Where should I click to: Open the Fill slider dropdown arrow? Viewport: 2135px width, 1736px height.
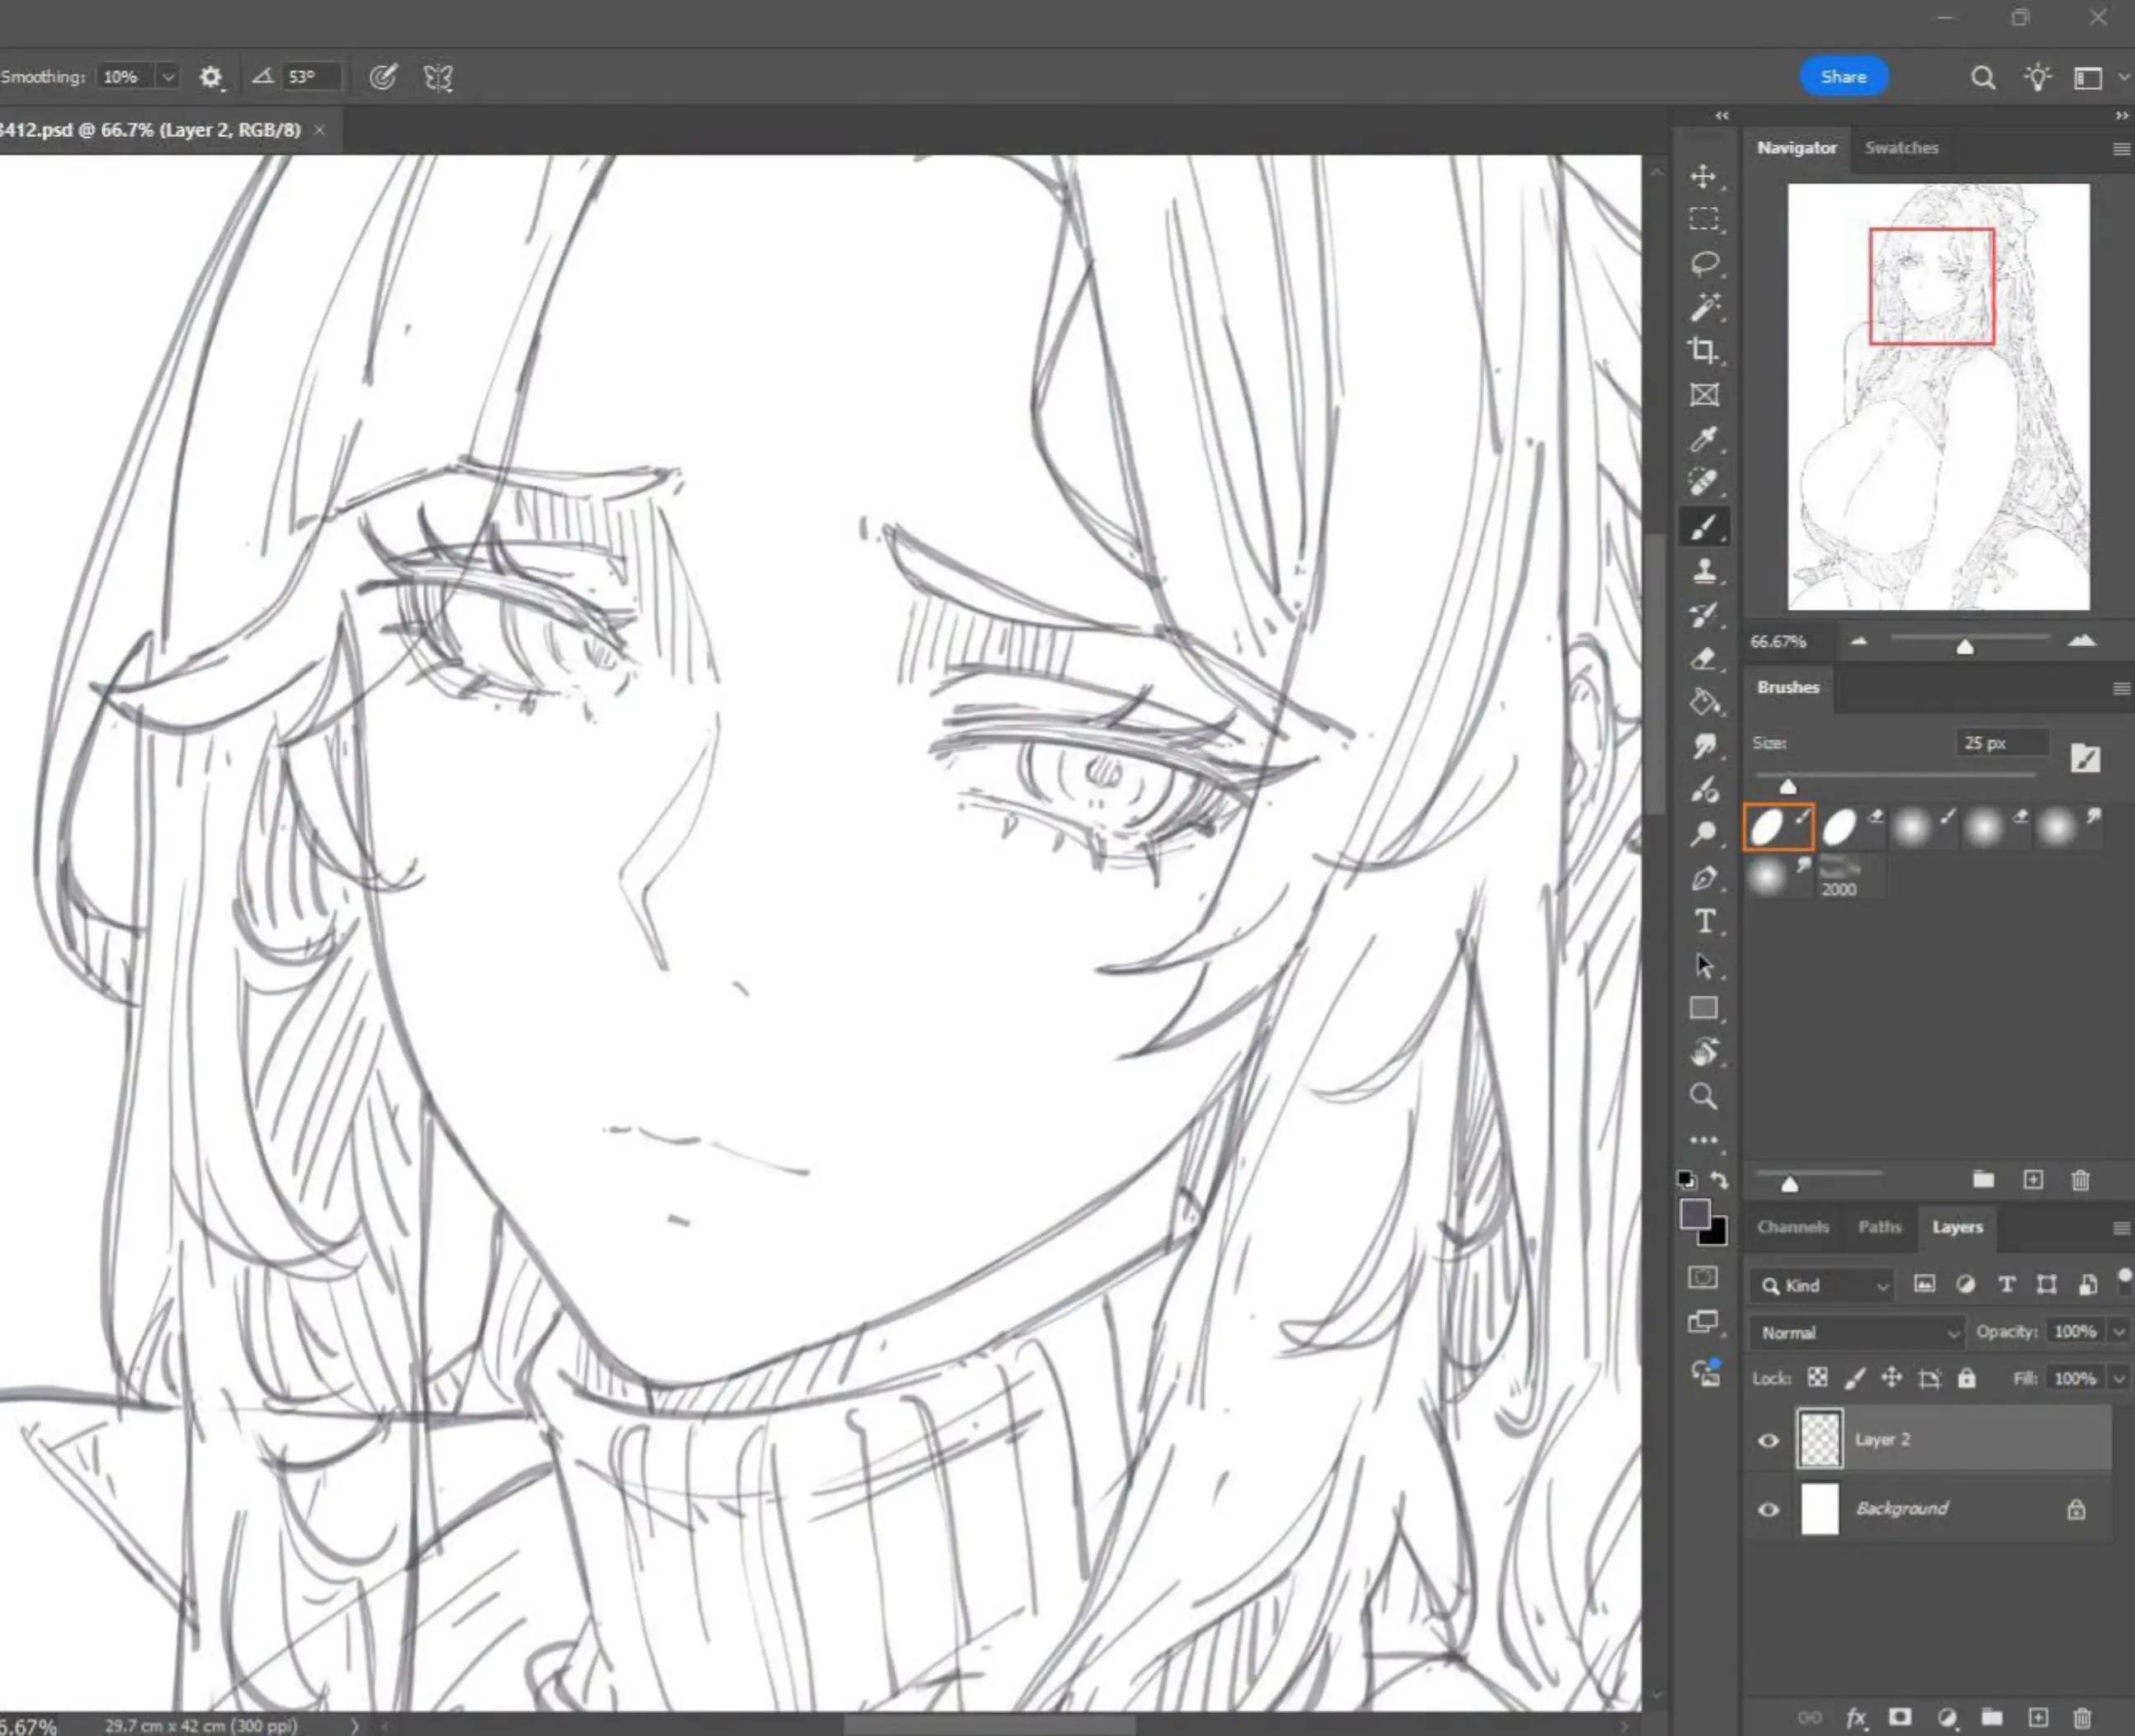[x=2118, y=1378]
